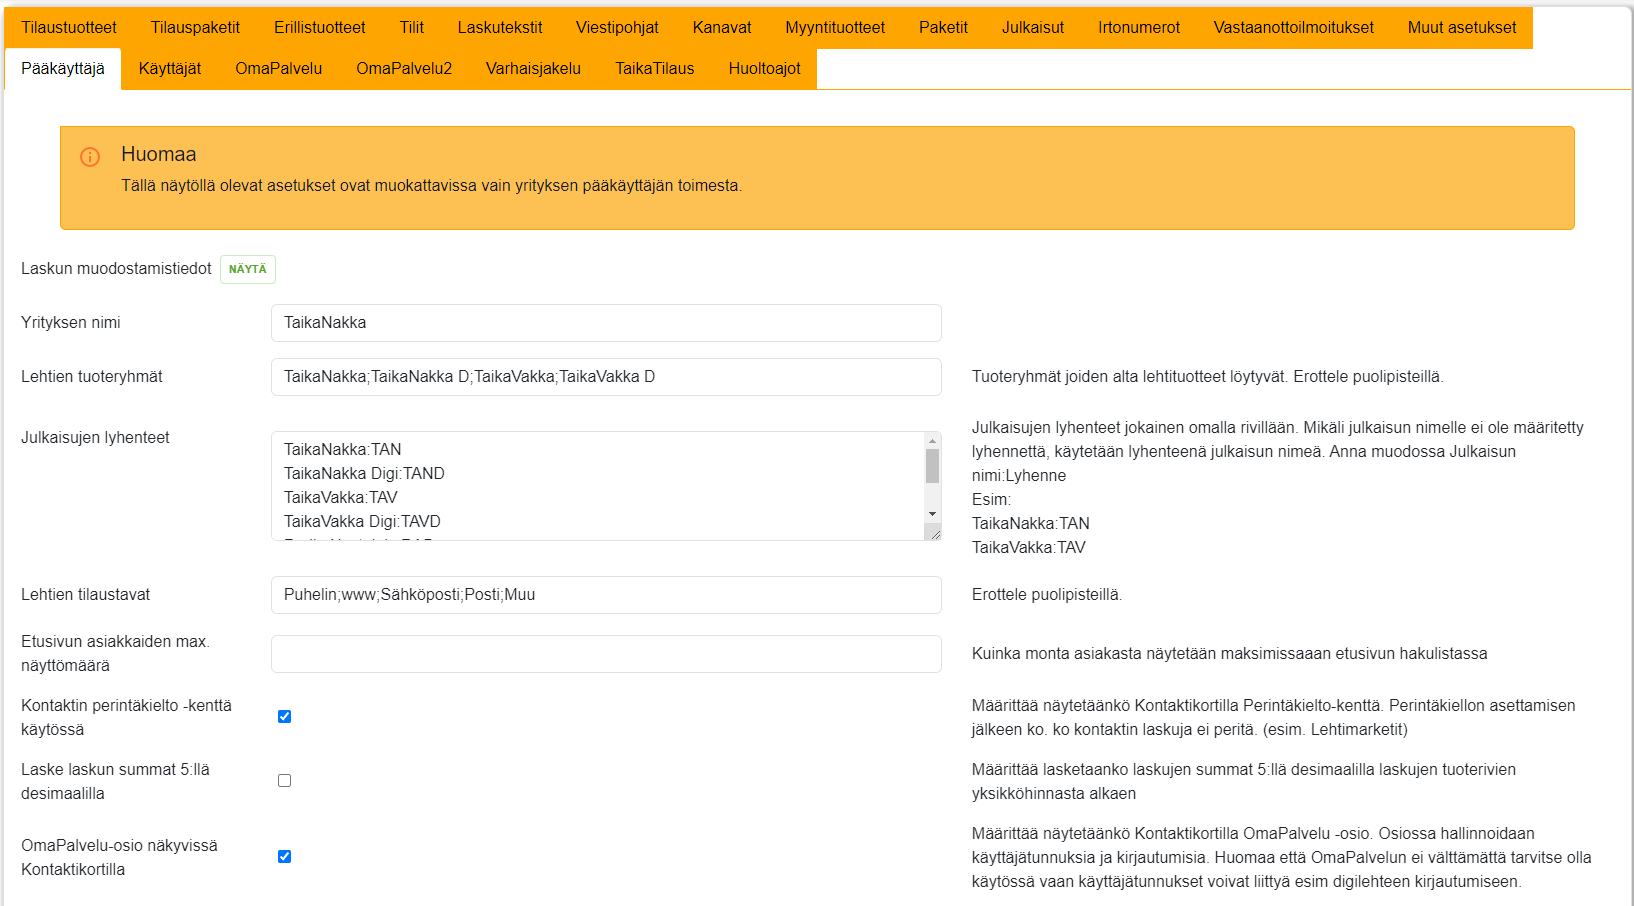Screen dimensions: 1634x906
Task: Select the Pääkäyttäjä sub-tab
Action: (63, 69)
